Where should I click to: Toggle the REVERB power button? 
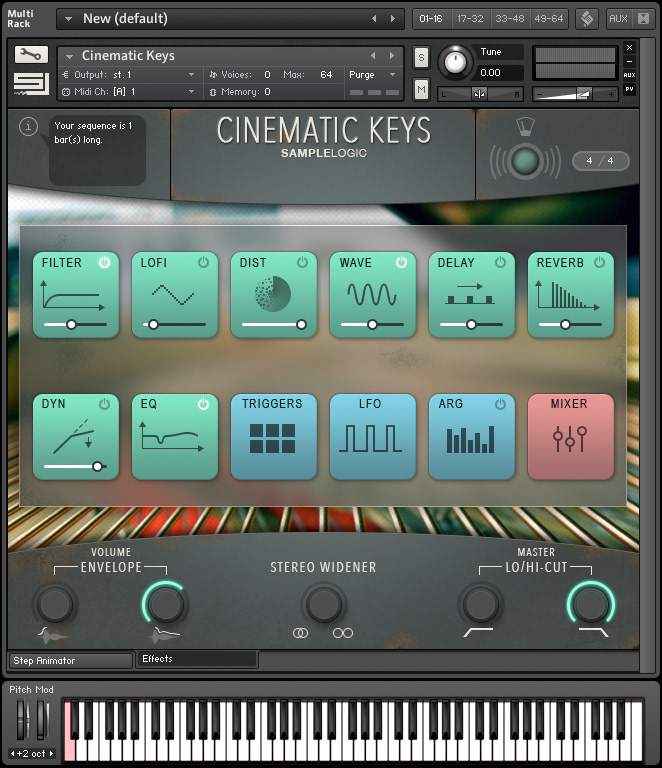click(599, 263)
